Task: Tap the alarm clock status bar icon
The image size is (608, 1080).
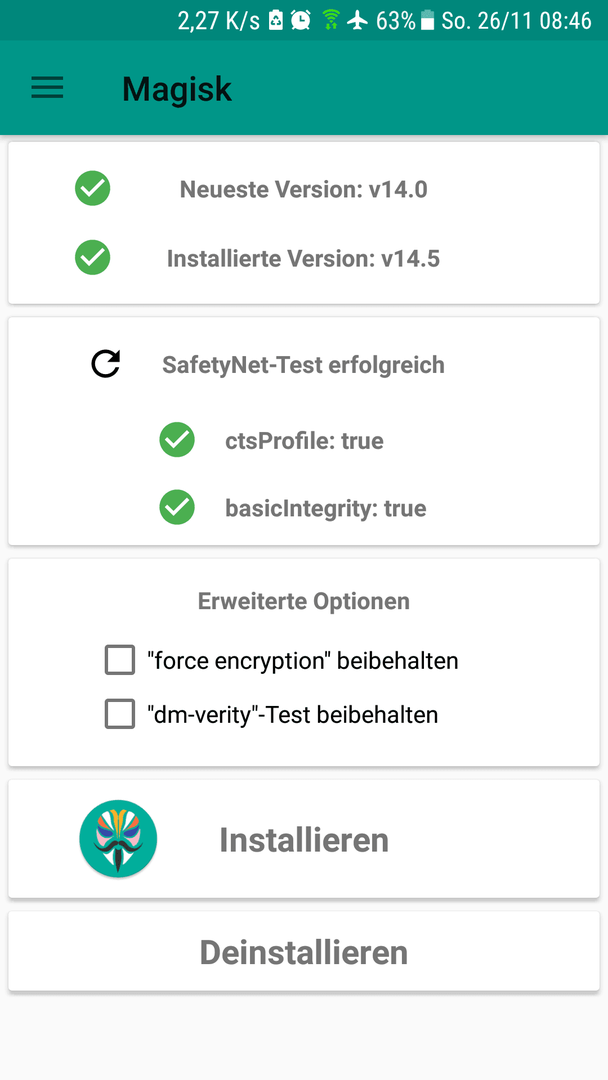Action: [301, 20]
